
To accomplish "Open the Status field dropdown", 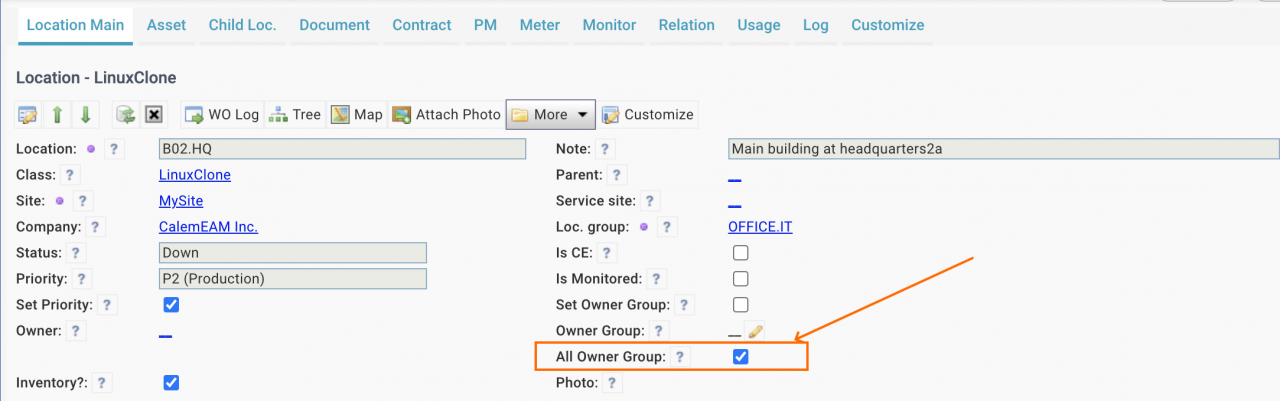I will click(x=293, y=253).
